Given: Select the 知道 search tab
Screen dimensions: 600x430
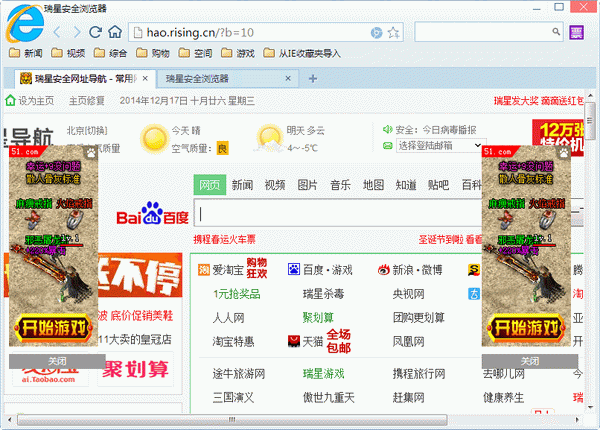Looking at the screenshot, I should [406, 185].
